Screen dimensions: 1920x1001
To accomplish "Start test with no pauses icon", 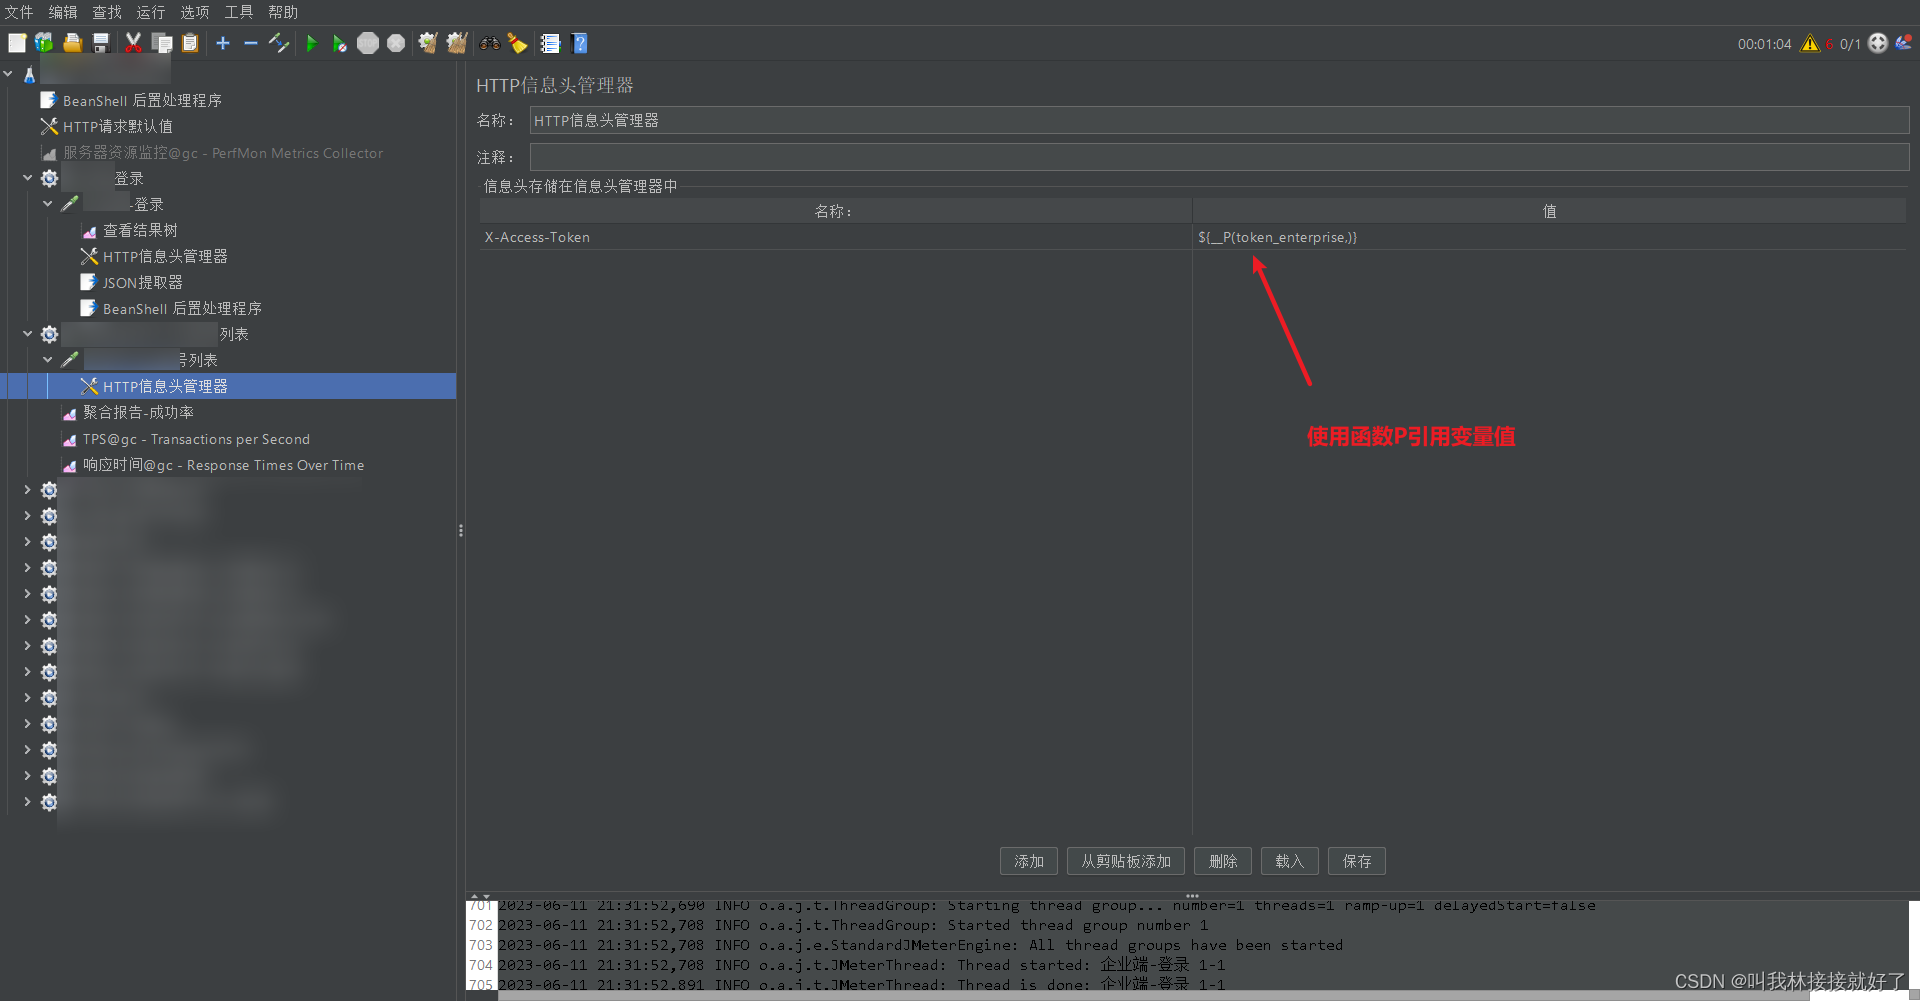I will tap(340, 43).
